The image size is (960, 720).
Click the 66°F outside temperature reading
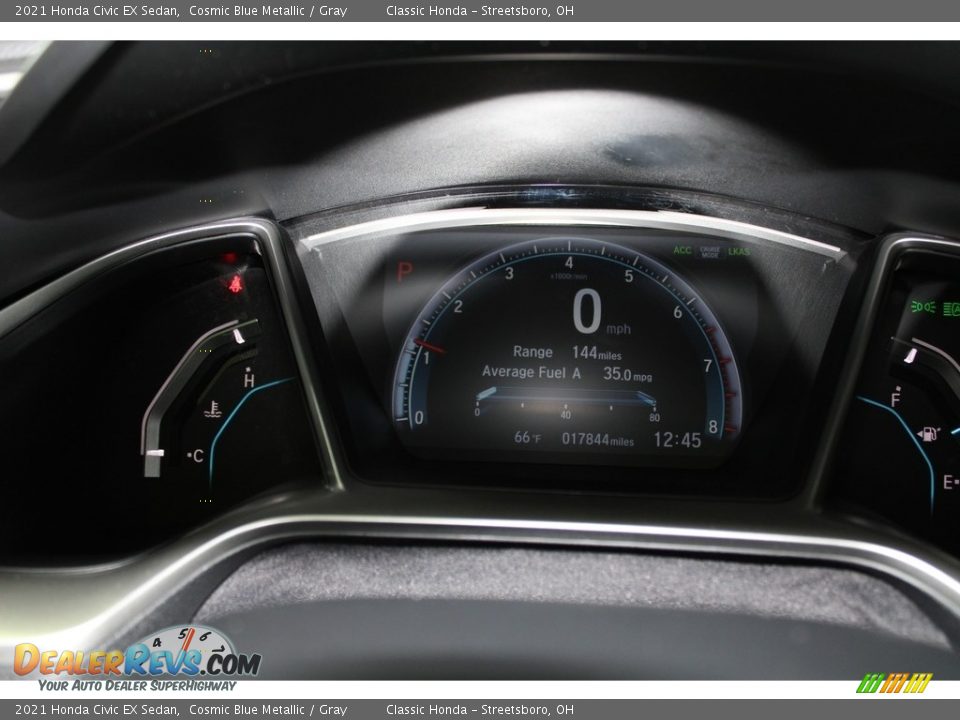click(527, 437)
